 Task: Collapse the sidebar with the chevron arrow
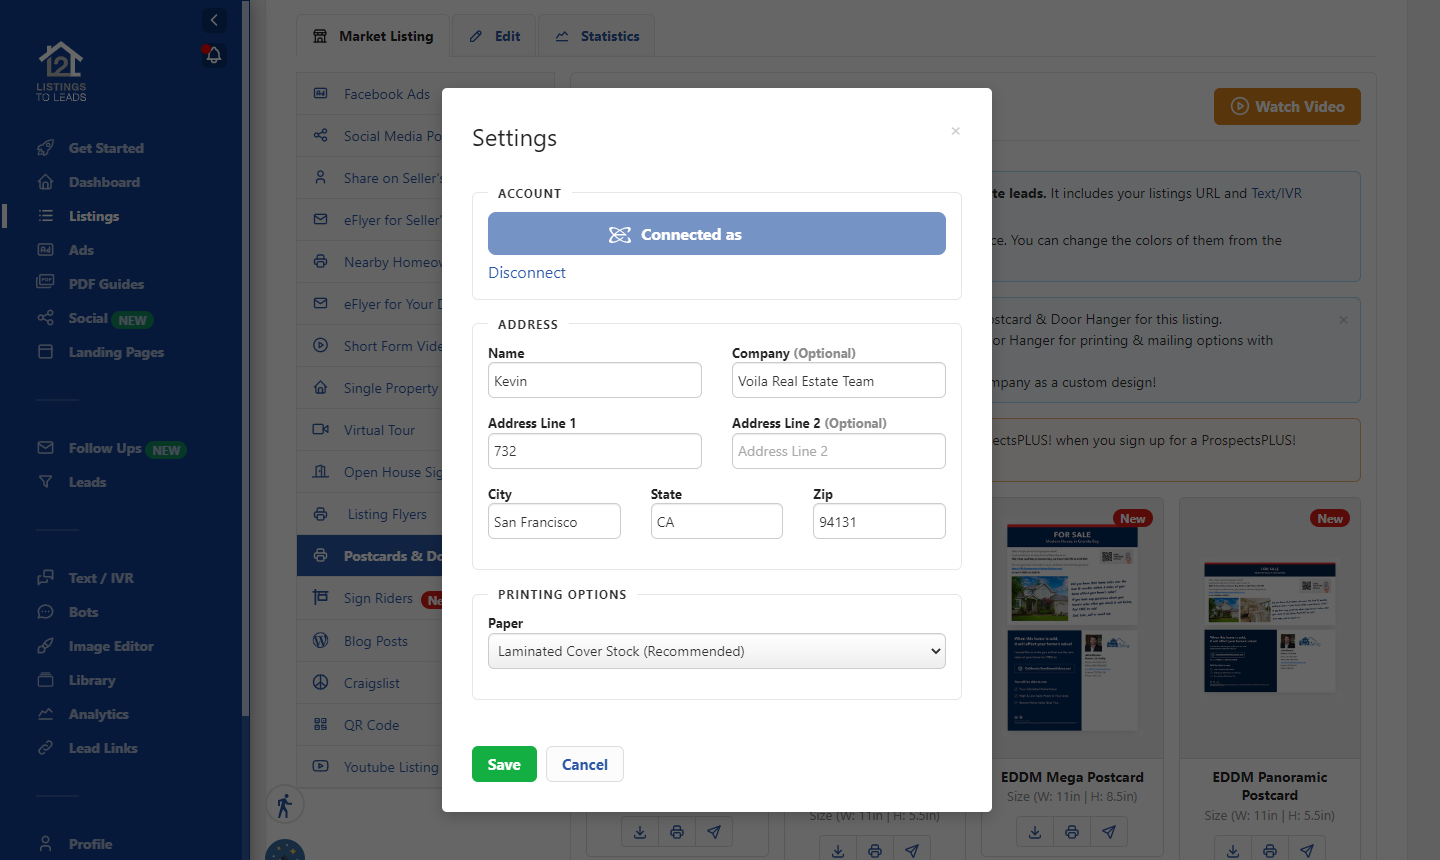click(x=214, y=20)
